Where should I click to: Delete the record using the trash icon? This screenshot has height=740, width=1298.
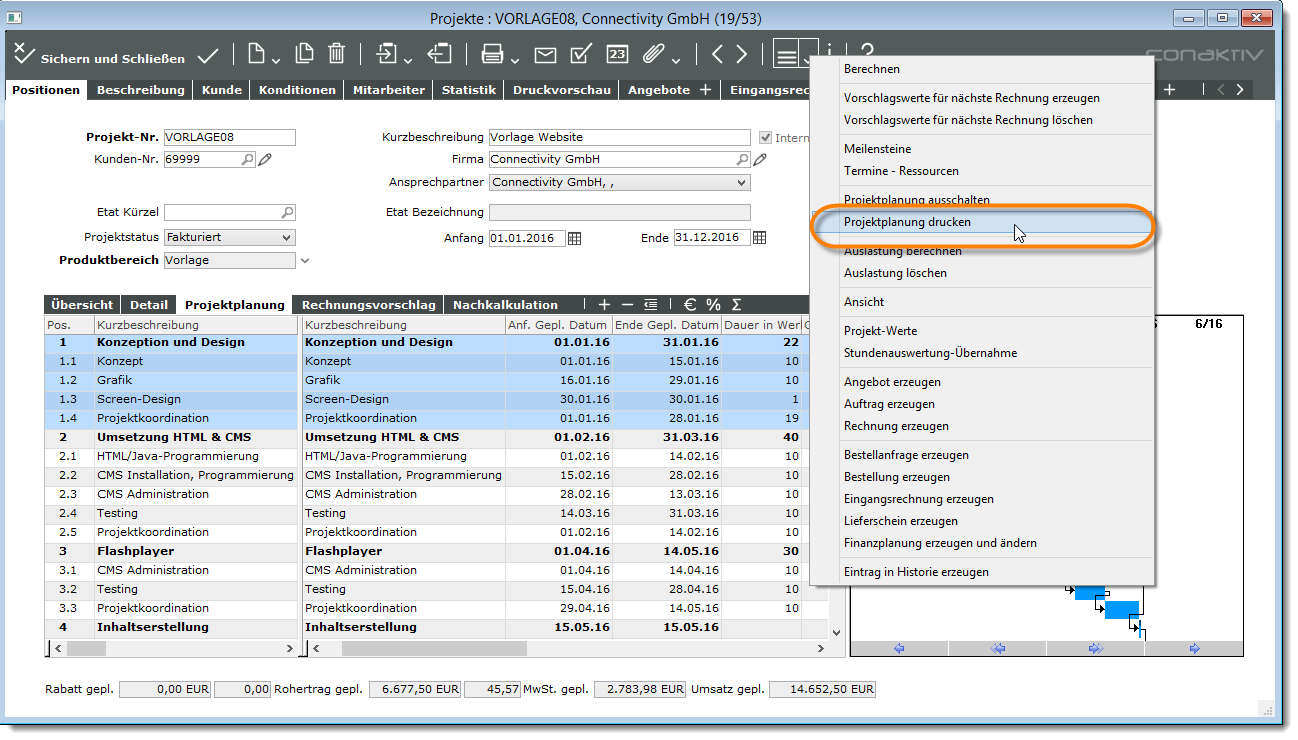(338, 56)
